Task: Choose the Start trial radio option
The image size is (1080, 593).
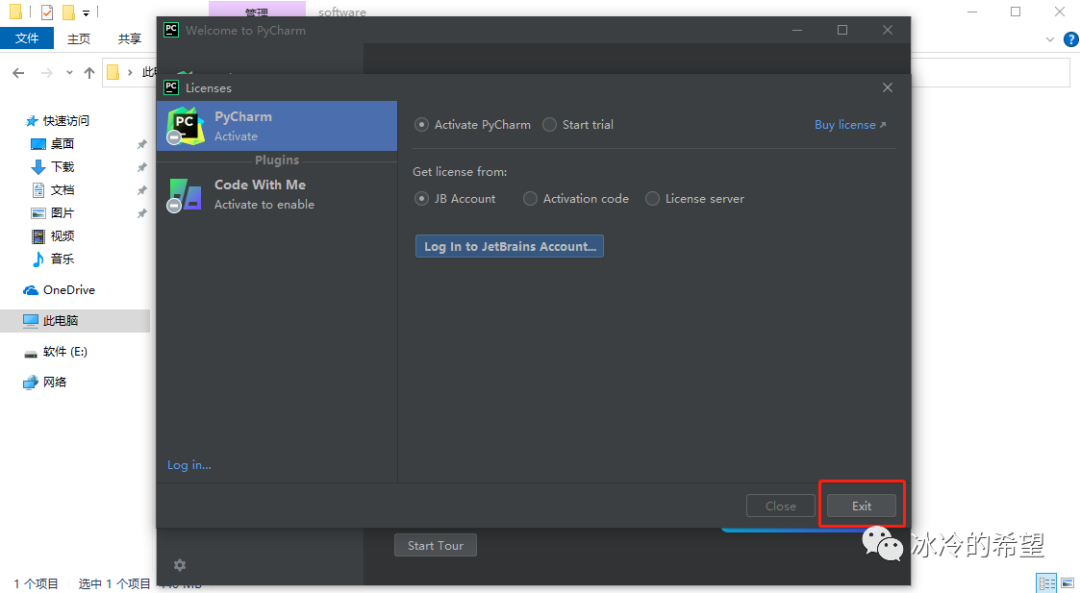Action: tap(549, 125)
